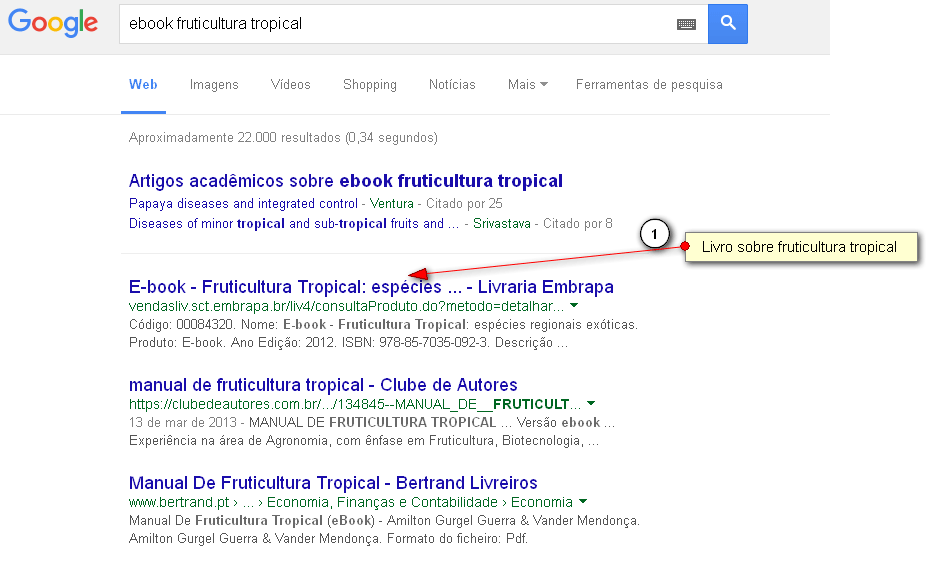
Task: Switch to the Vídeos tab
Action: pos(290,85)
